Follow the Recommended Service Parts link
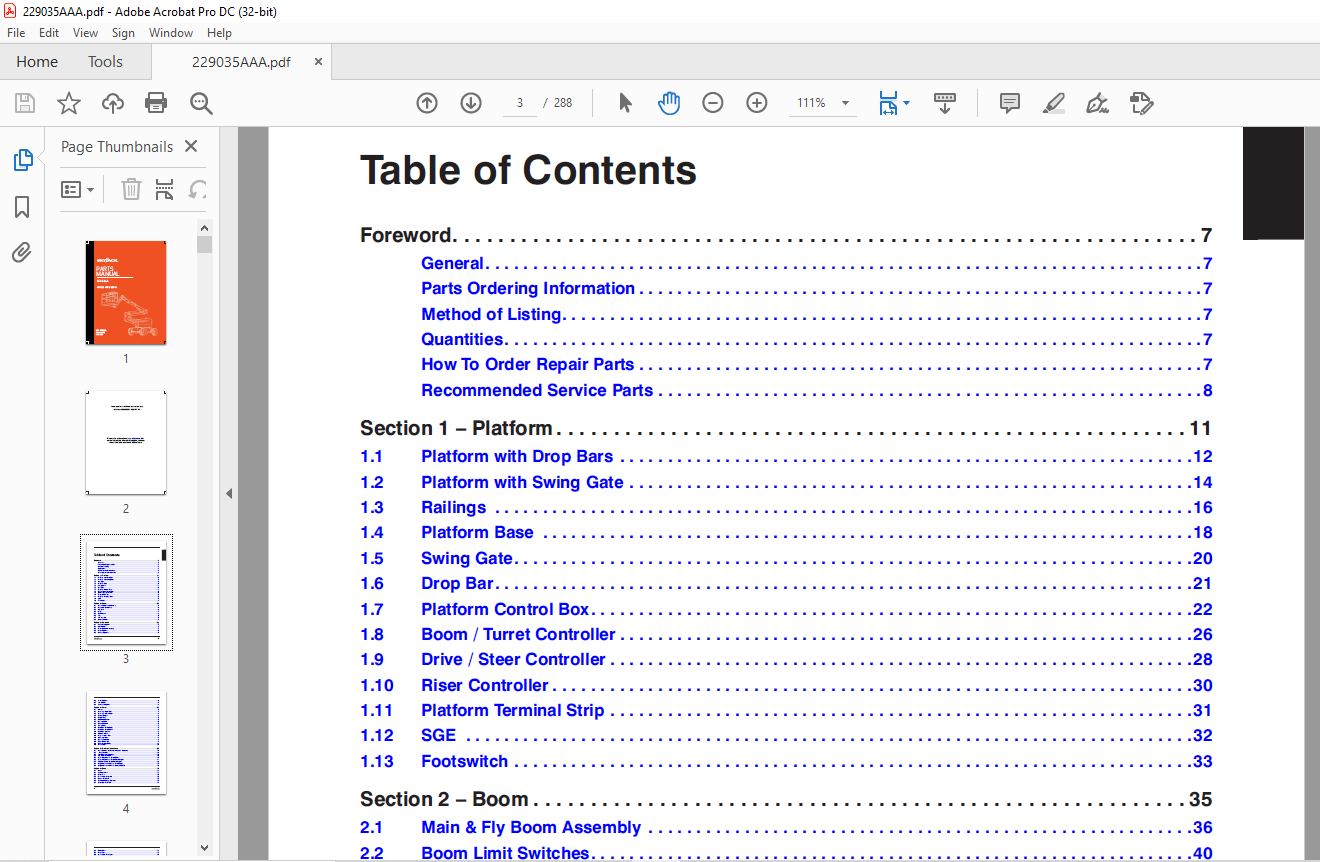The image size is (1320, 862). (537, 391)
